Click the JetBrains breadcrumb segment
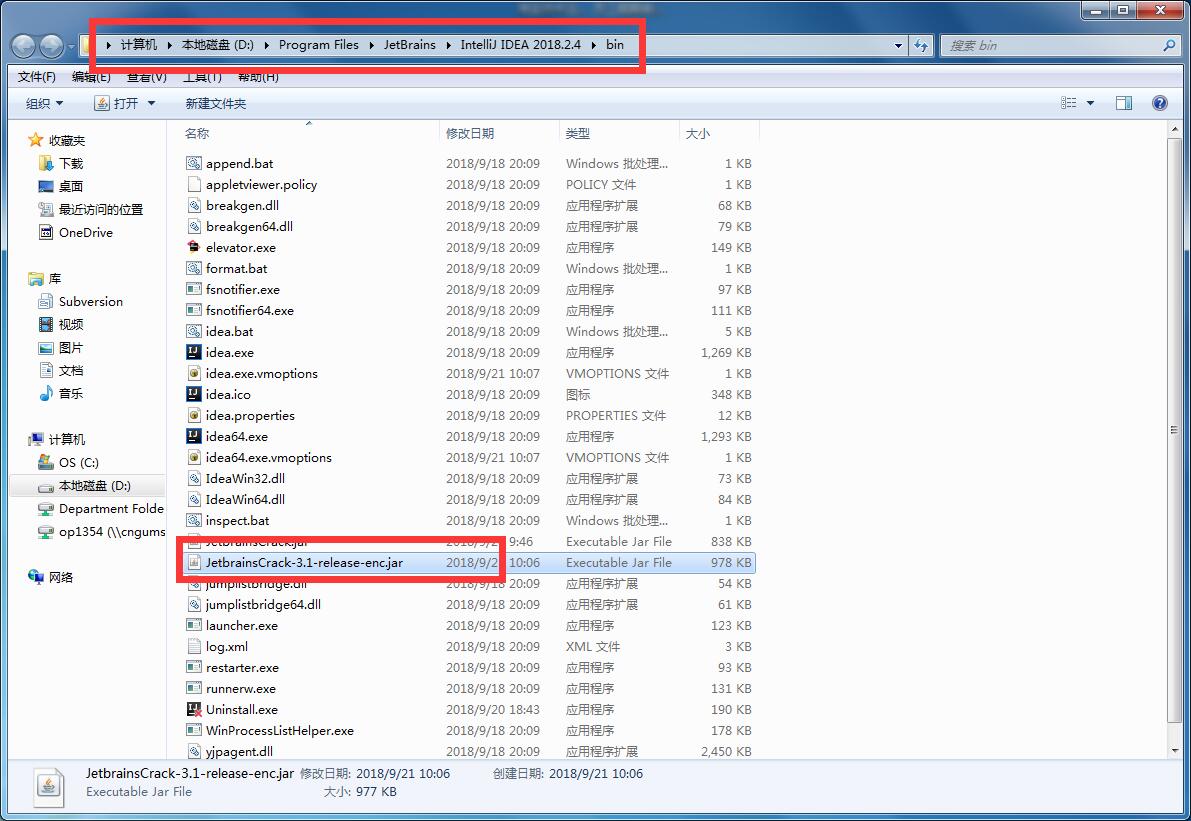Screen dimensions: 1191x821 409,45
